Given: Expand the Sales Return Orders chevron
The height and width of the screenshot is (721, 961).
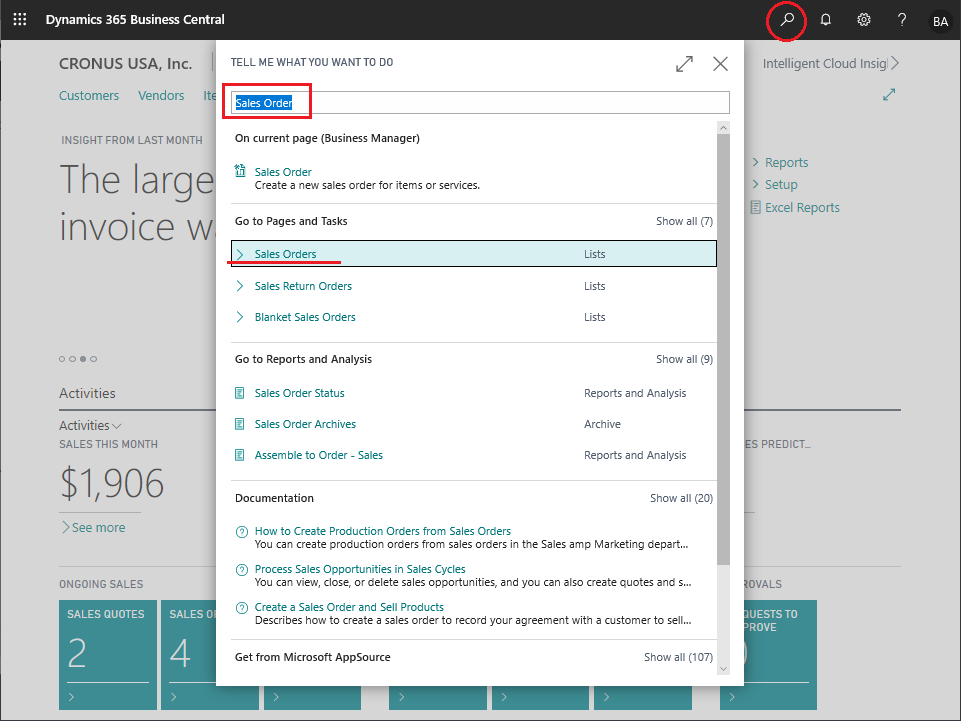Looking at the screenshot, I should (240, 286).
